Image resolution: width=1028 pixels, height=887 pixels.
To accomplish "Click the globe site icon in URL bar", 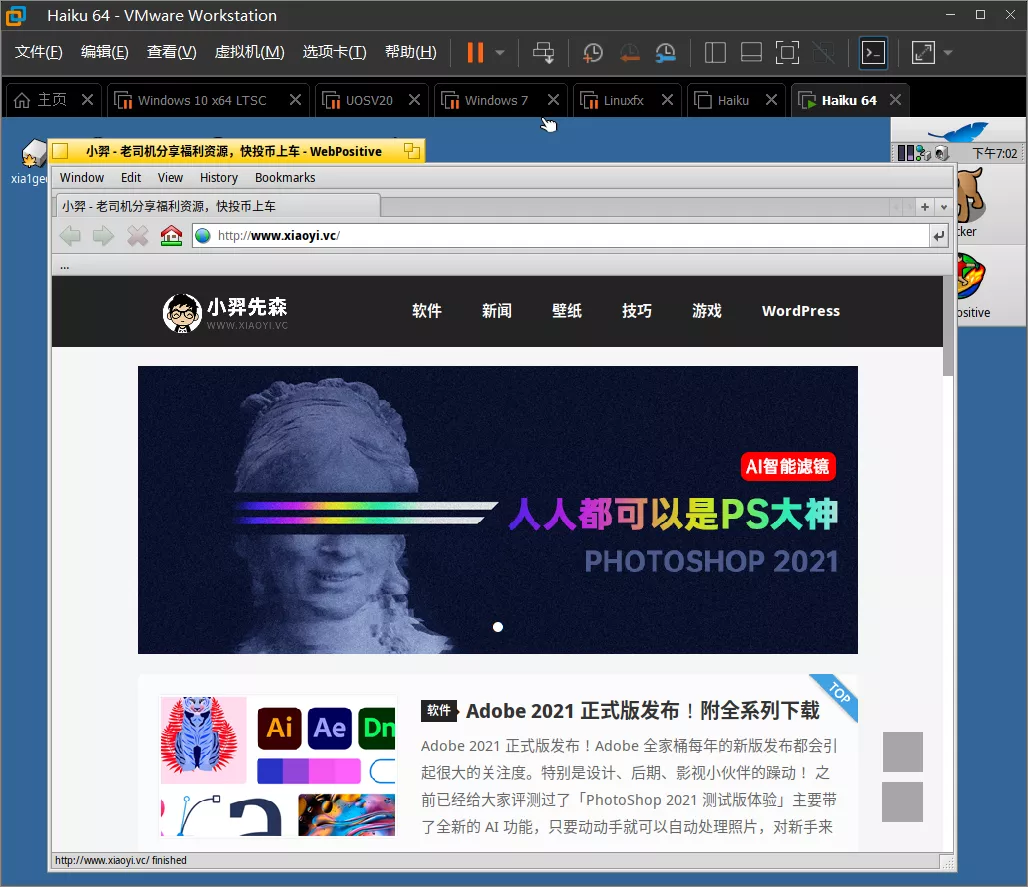I will [203, 235].
